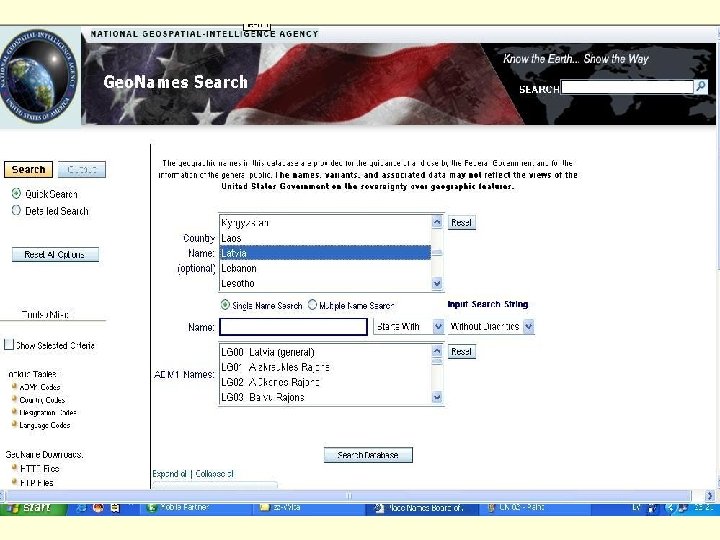Open the ADM1 Codes lookup table link
720x540 pixels.
point(39,387)
